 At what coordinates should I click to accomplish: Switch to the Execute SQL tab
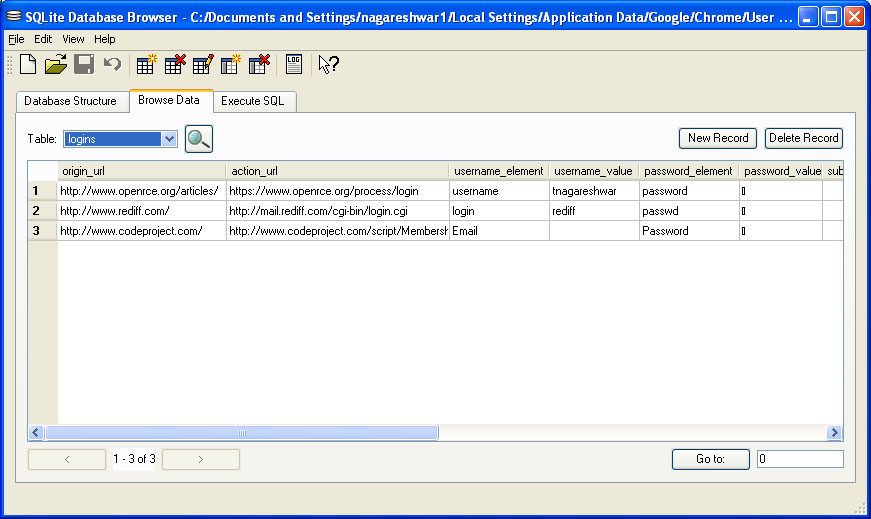pyautogui.click(x=252, y=101)
